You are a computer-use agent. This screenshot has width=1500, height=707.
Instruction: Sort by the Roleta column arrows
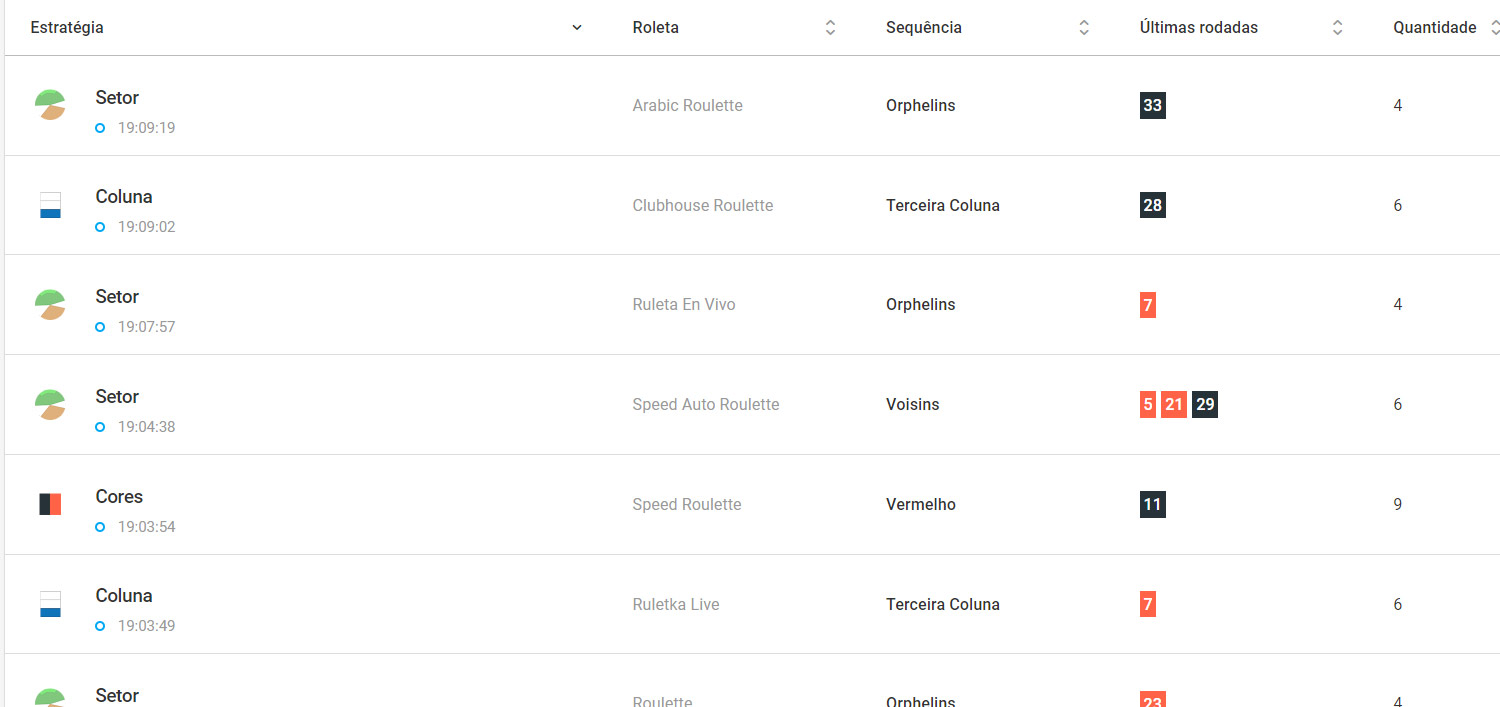(x=830, y=28)
